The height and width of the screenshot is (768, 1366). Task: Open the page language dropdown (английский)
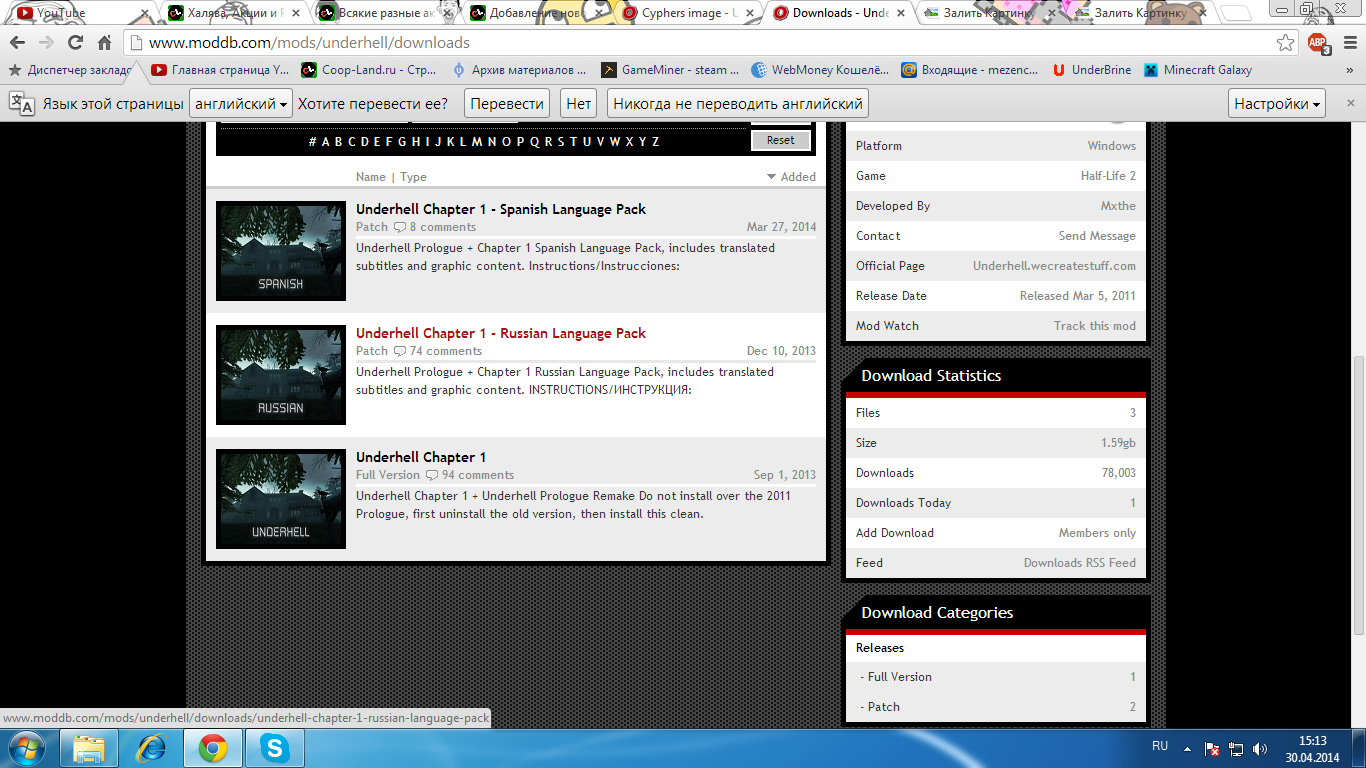(241, 103)
